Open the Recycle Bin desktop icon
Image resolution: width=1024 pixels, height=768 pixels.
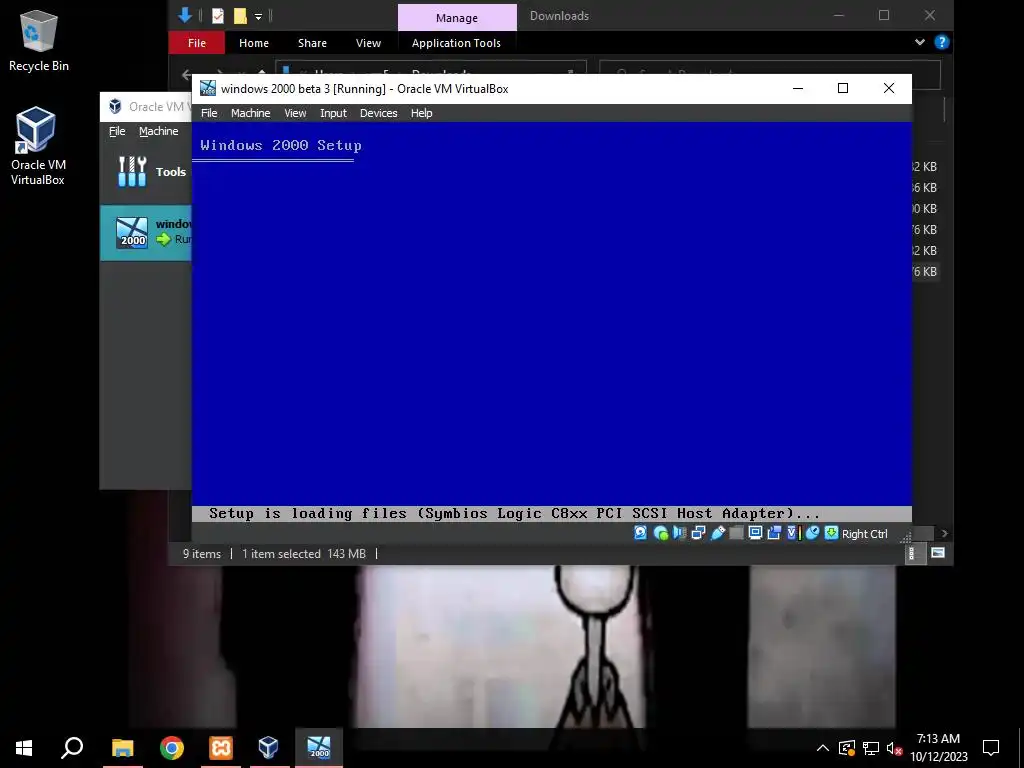39,41
